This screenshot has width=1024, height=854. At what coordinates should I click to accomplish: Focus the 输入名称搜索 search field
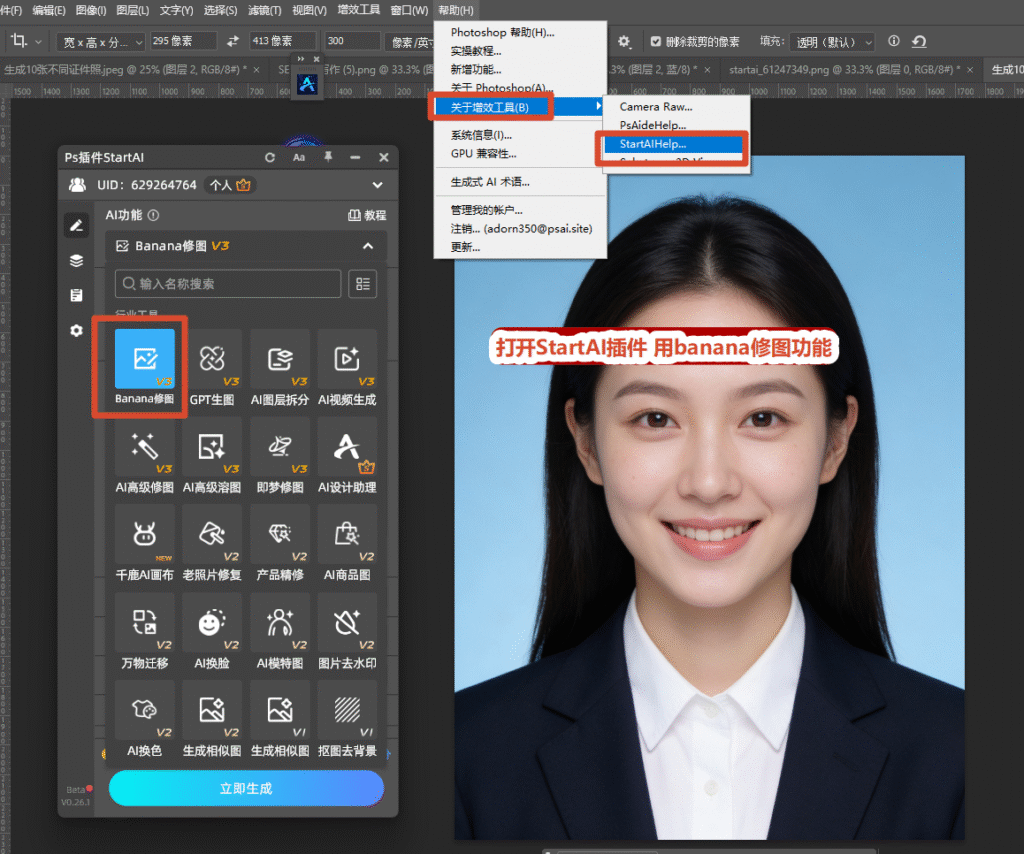coord(228,284)
